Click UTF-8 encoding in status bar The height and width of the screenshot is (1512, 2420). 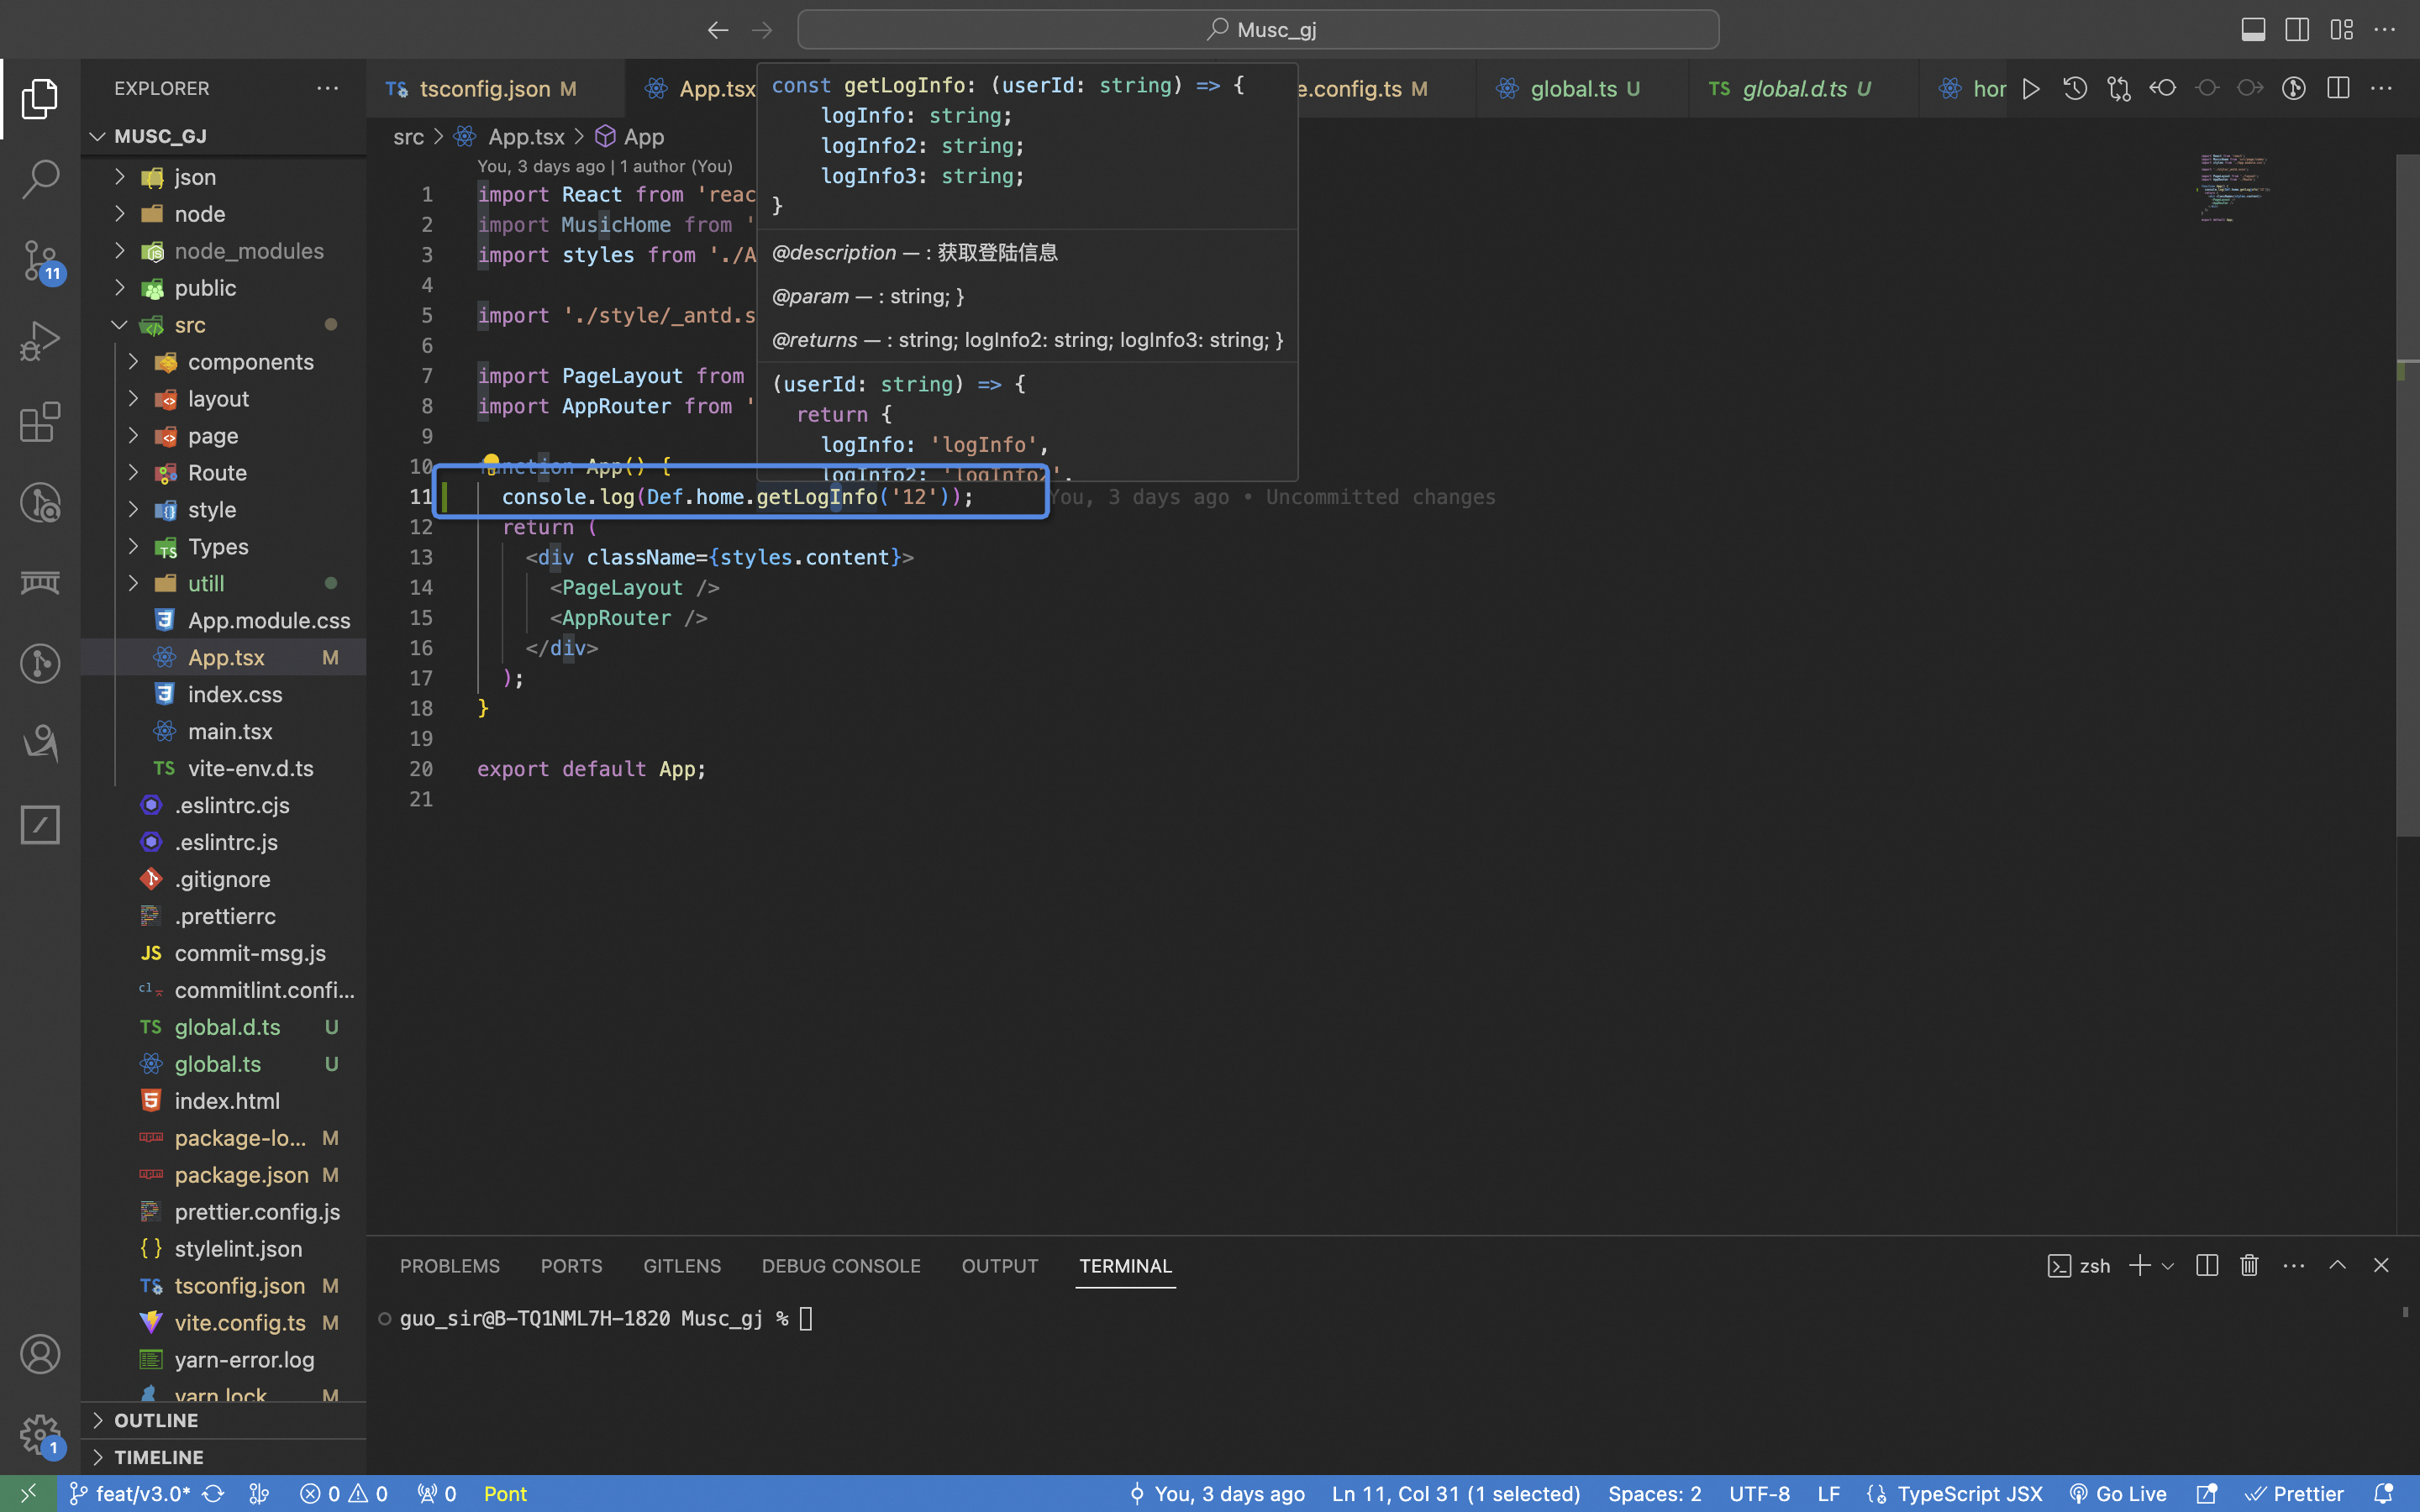tap(1760, 1493)
